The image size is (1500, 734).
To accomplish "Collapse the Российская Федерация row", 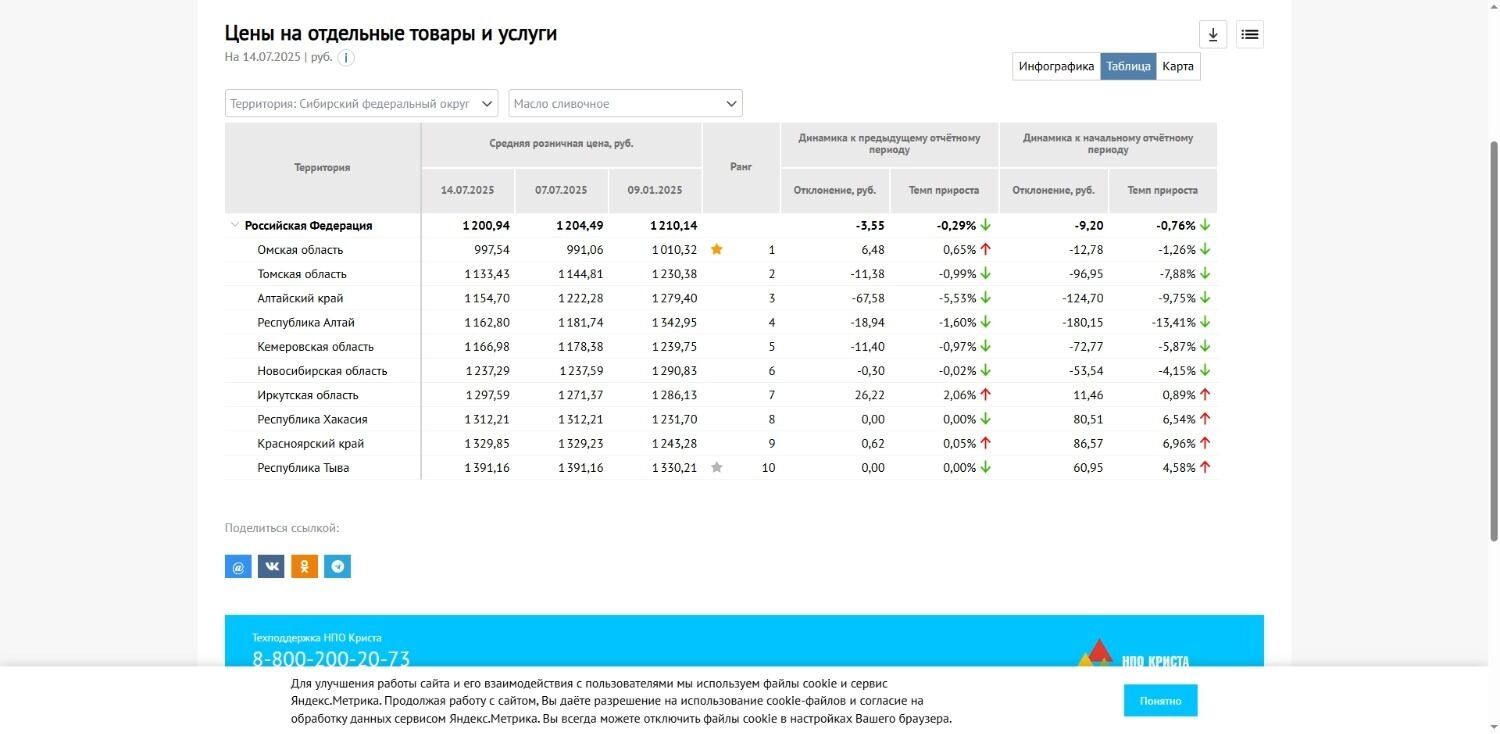I will pos(235,226).
